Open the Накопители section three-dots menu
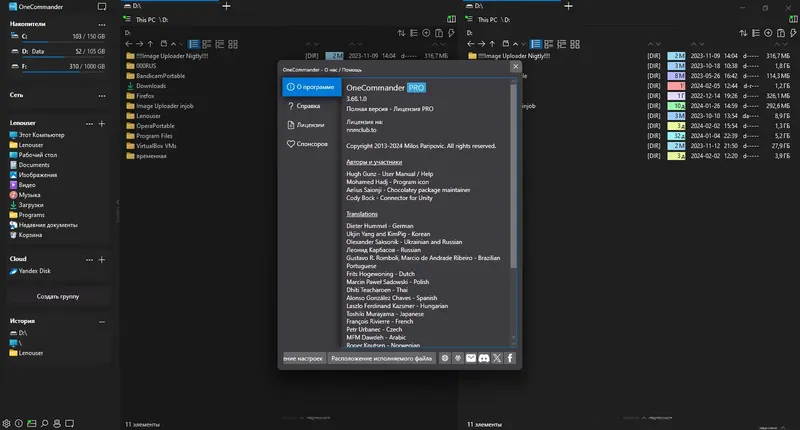Image resolution: width=800 pixels, height=430 pixels. pos(102,24)
